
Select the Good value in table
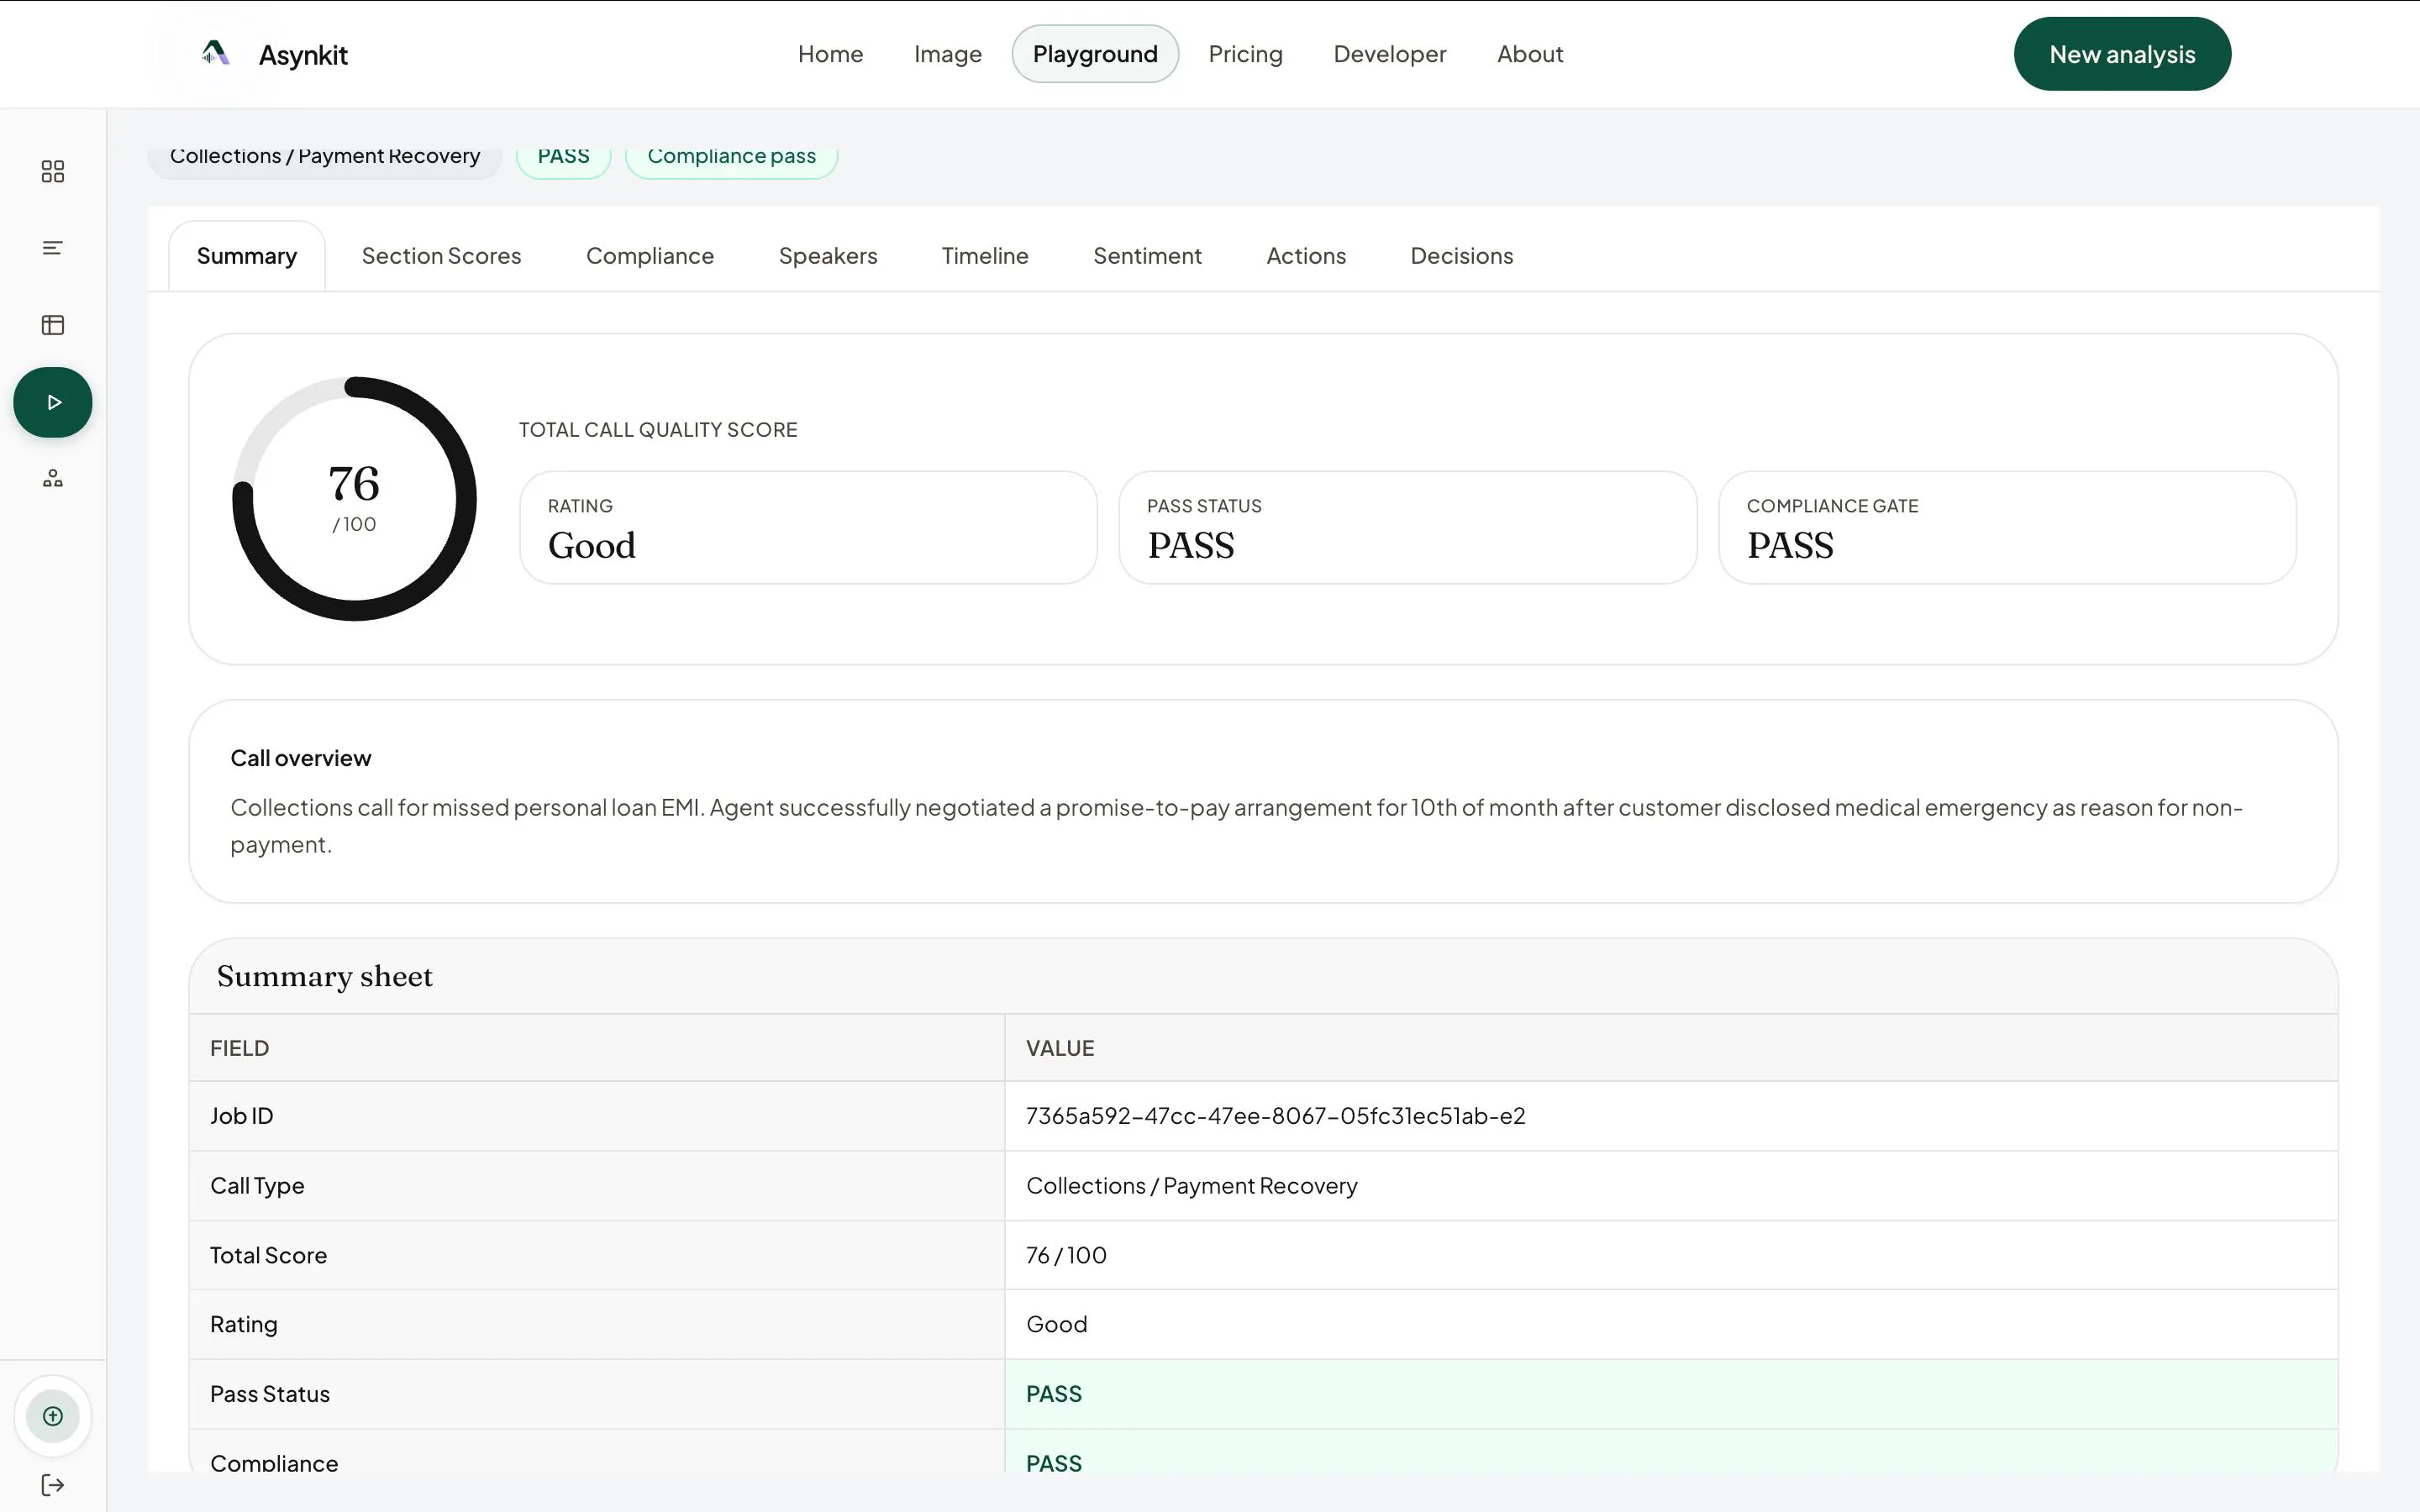pyautogui.click(x=1056, y=1324)
